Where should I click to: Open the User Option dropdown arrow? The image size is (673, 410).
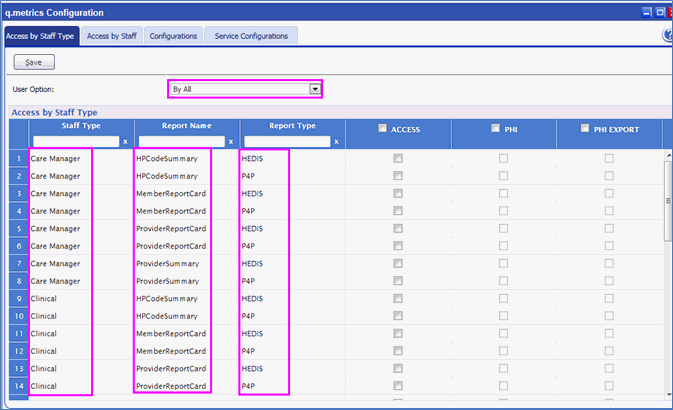tap(315, 89)
